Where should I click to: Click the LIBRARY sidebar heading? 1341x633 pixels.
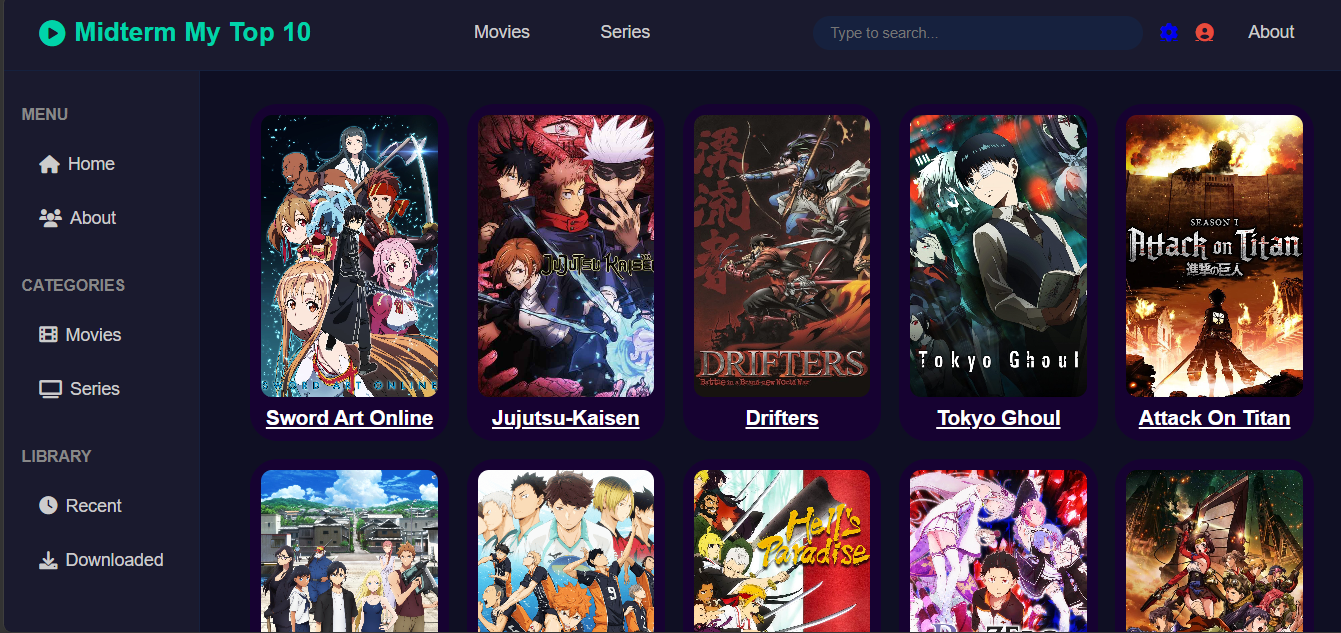56,457
